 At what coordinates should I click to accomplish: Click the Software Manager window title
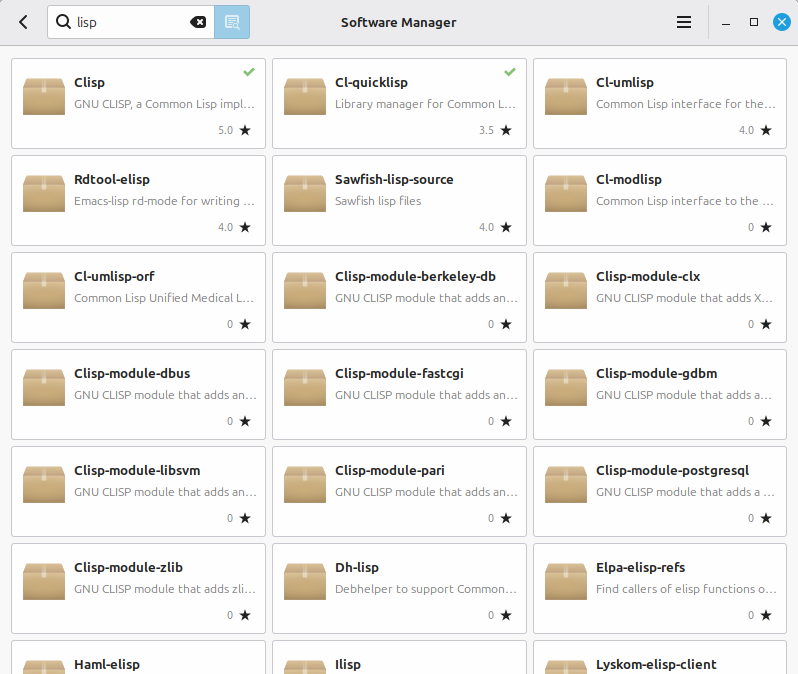click(398, 22)
